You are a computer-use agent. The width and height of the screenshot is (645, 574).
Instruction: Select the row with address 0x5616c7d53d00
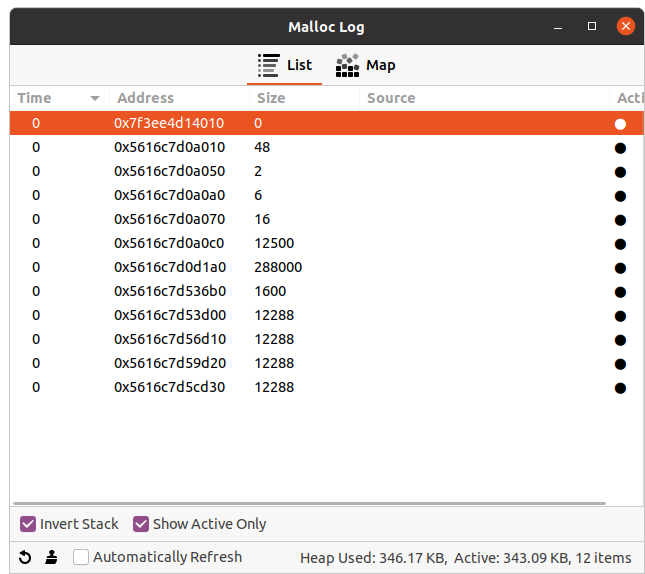(x=327, y=315)
